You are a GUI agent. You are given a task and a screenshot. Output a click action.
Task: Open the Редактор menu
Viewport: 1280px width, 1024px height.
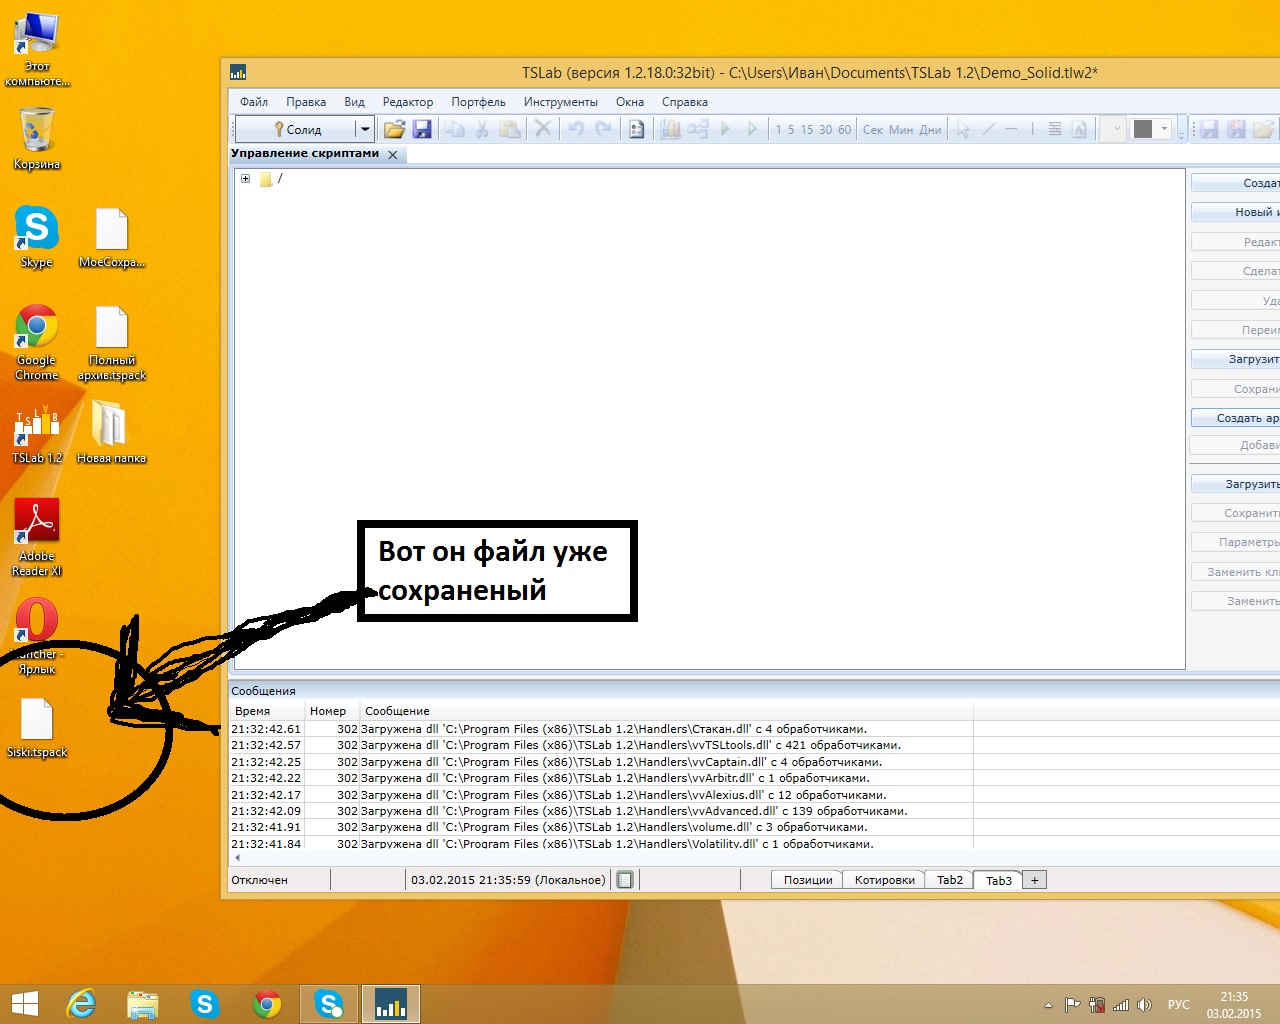coord(408,102)
